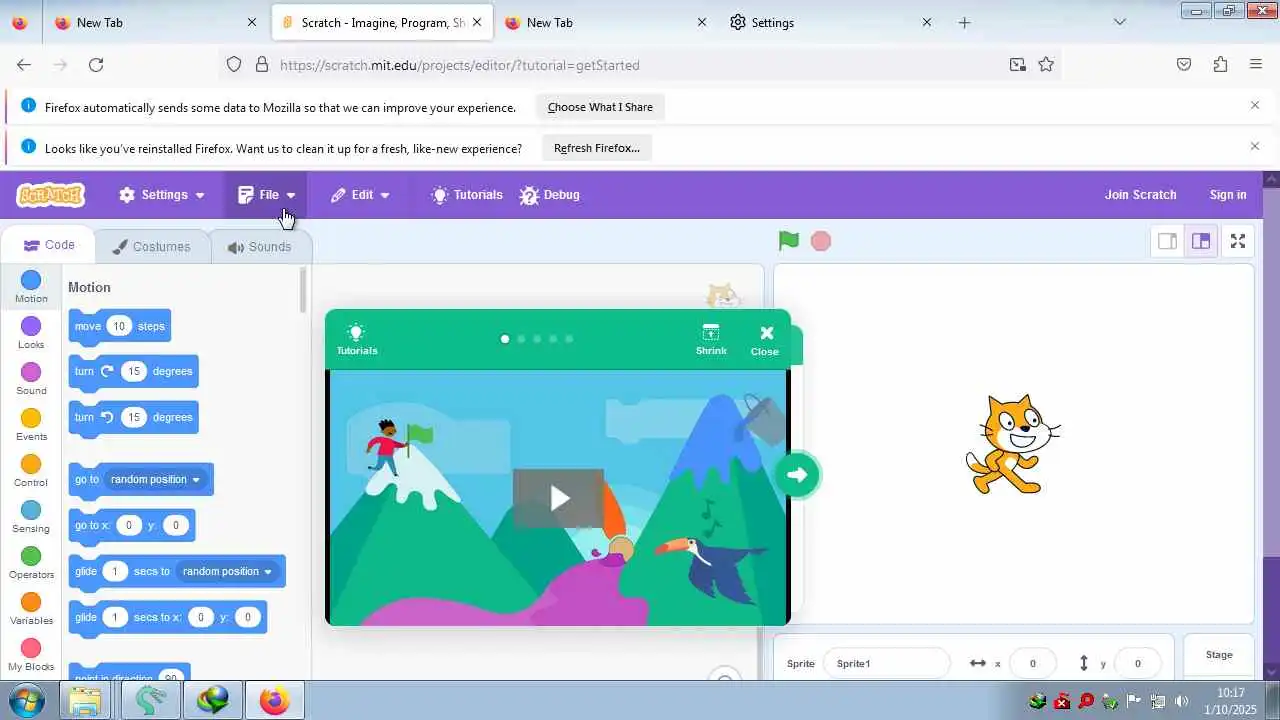List all tabs dropdown arrow
Viewport: 1280px width, 720px height.
[1120, 22]
